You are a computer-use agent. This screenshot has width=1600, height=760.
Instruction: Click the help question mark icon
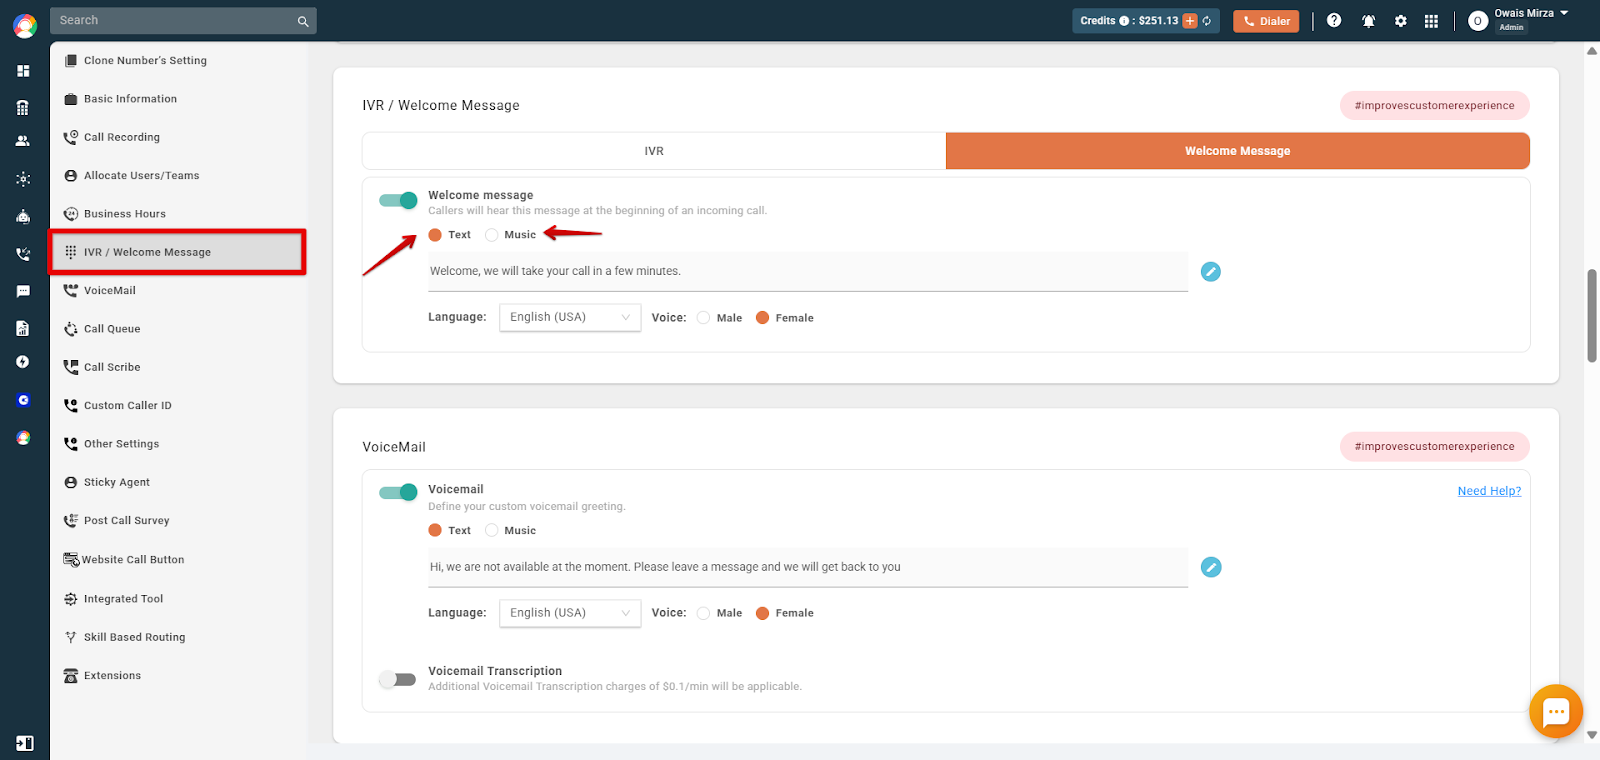(x=1334, y=20)
